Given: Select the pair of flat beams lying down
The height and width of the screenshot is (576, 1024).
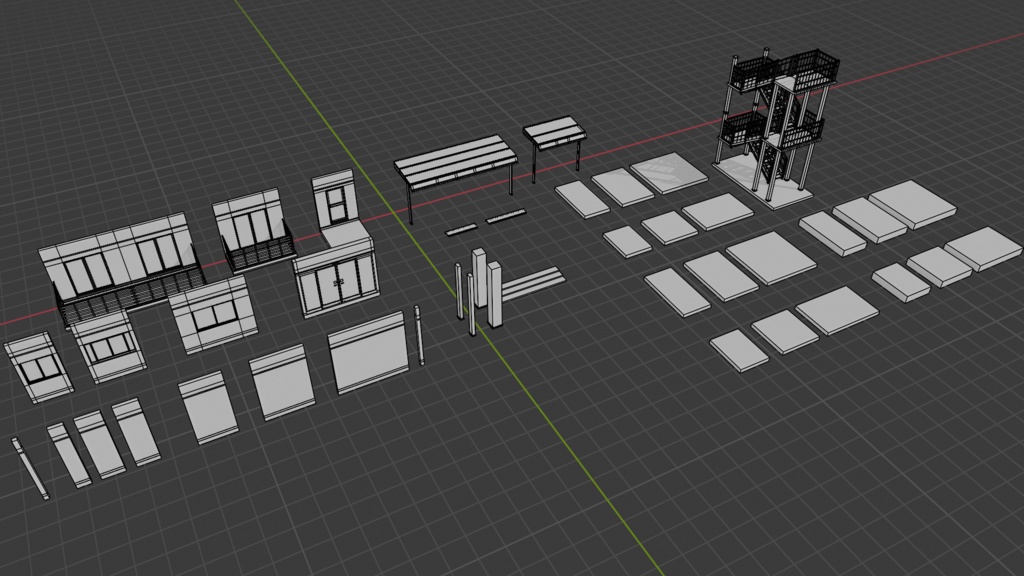Looking at the screenshot, I should coord(532,283).
